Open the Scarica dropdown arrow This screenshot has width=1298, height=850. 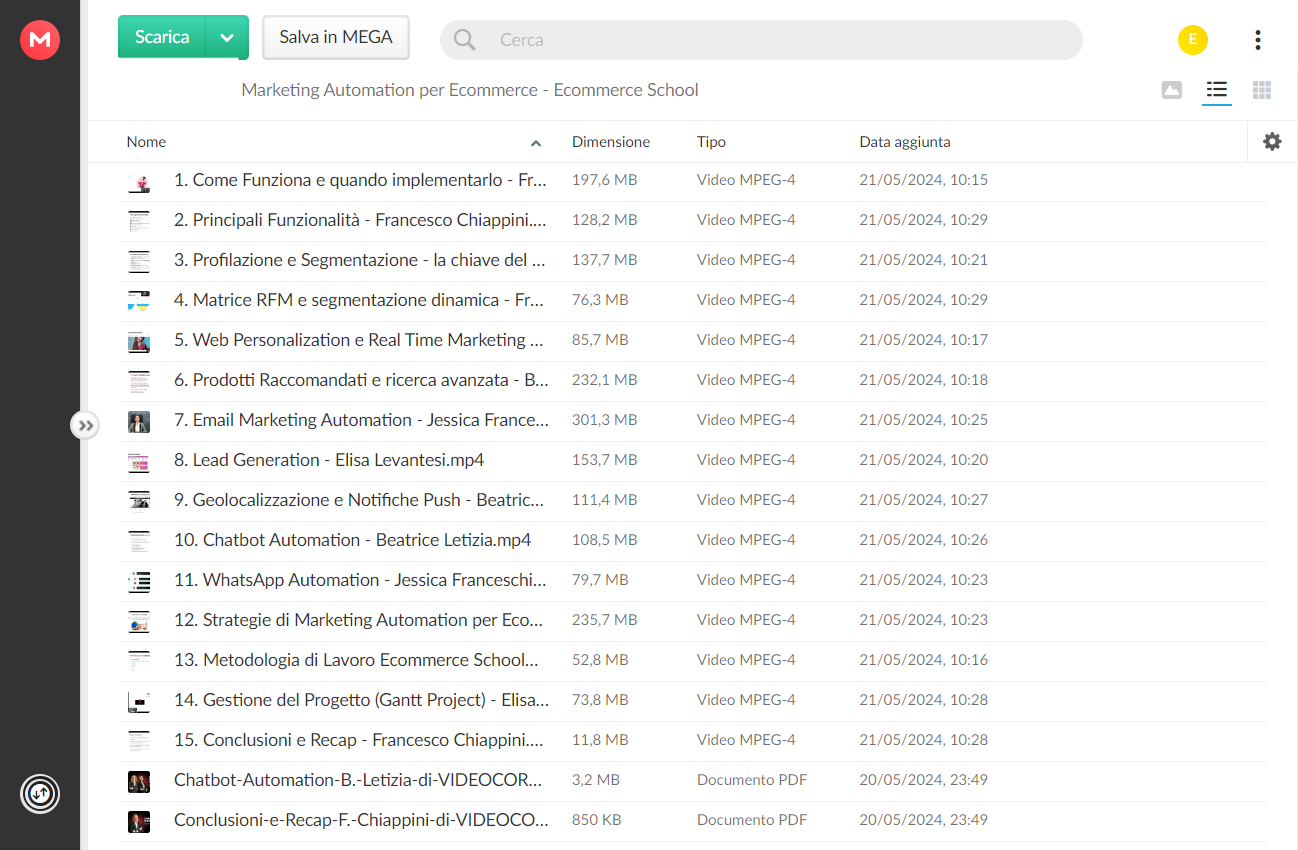click(x=227, y=37)
